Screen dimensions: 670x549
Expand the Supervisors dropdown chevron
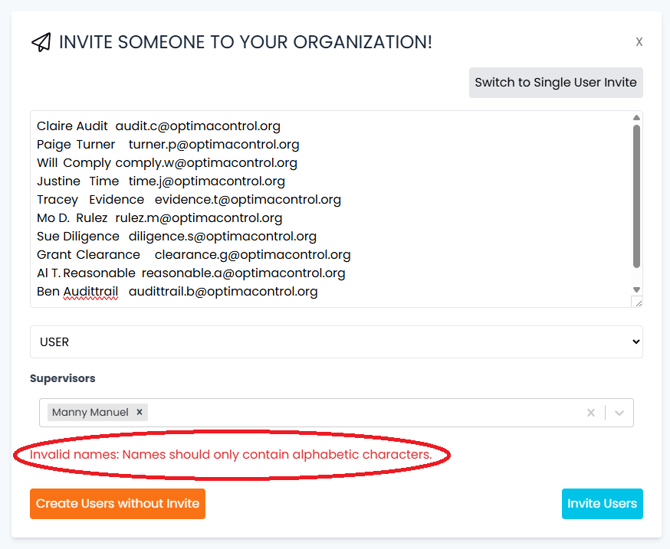coord(619,413)
